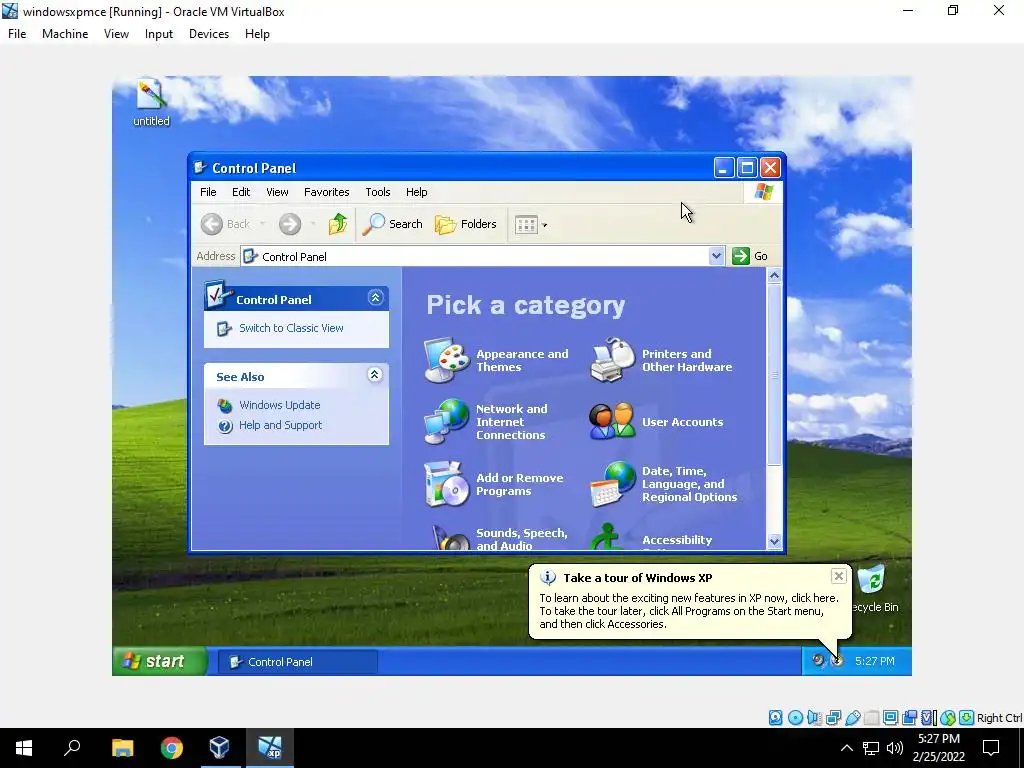Click the Help and Support question icon
The image size is (1024, 768).
pos(225,426)
